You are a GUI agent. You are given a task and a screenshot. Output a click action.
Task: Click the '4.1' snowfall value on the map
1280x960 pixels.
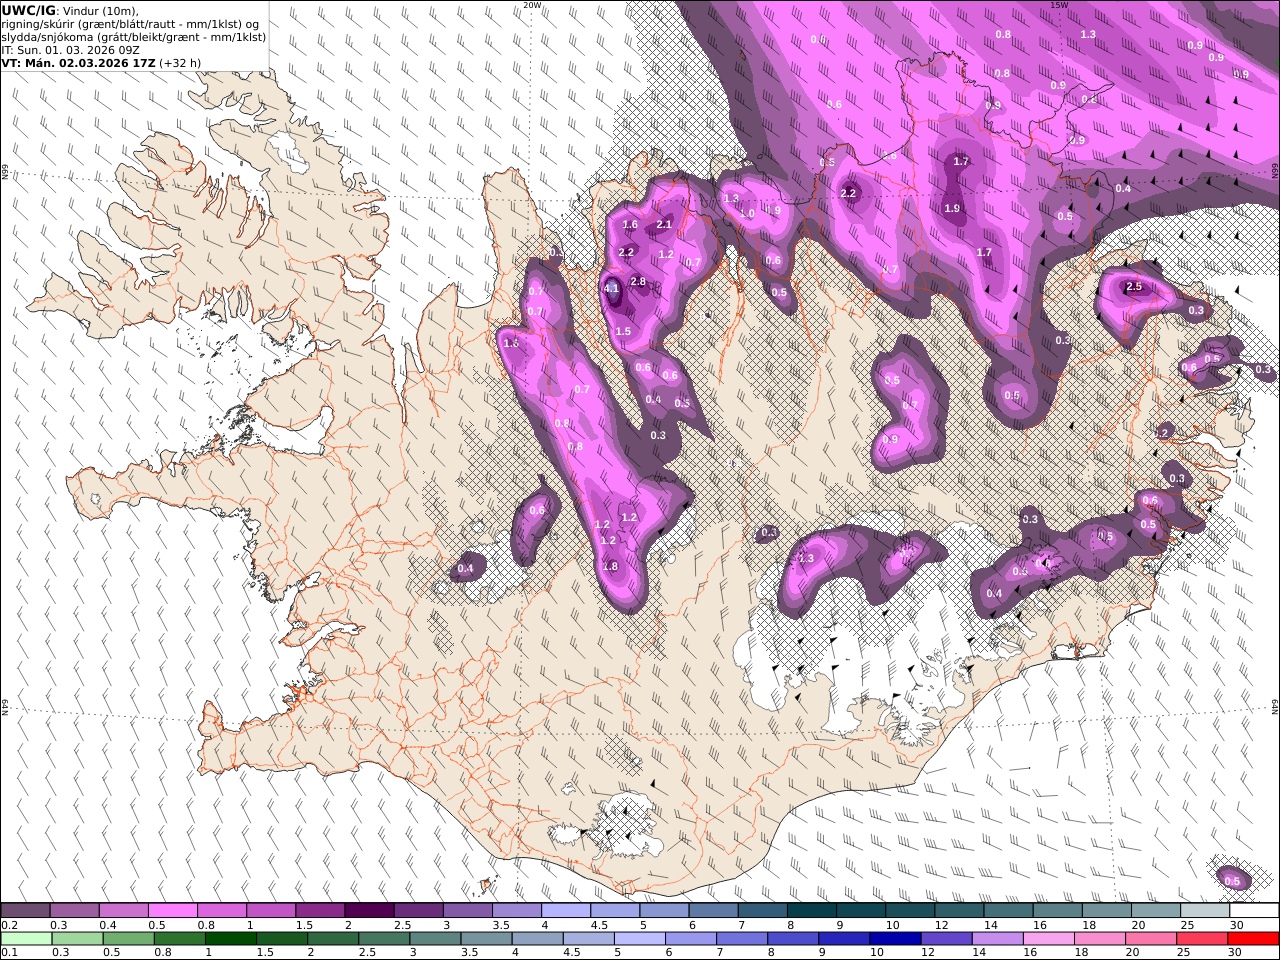613,288
